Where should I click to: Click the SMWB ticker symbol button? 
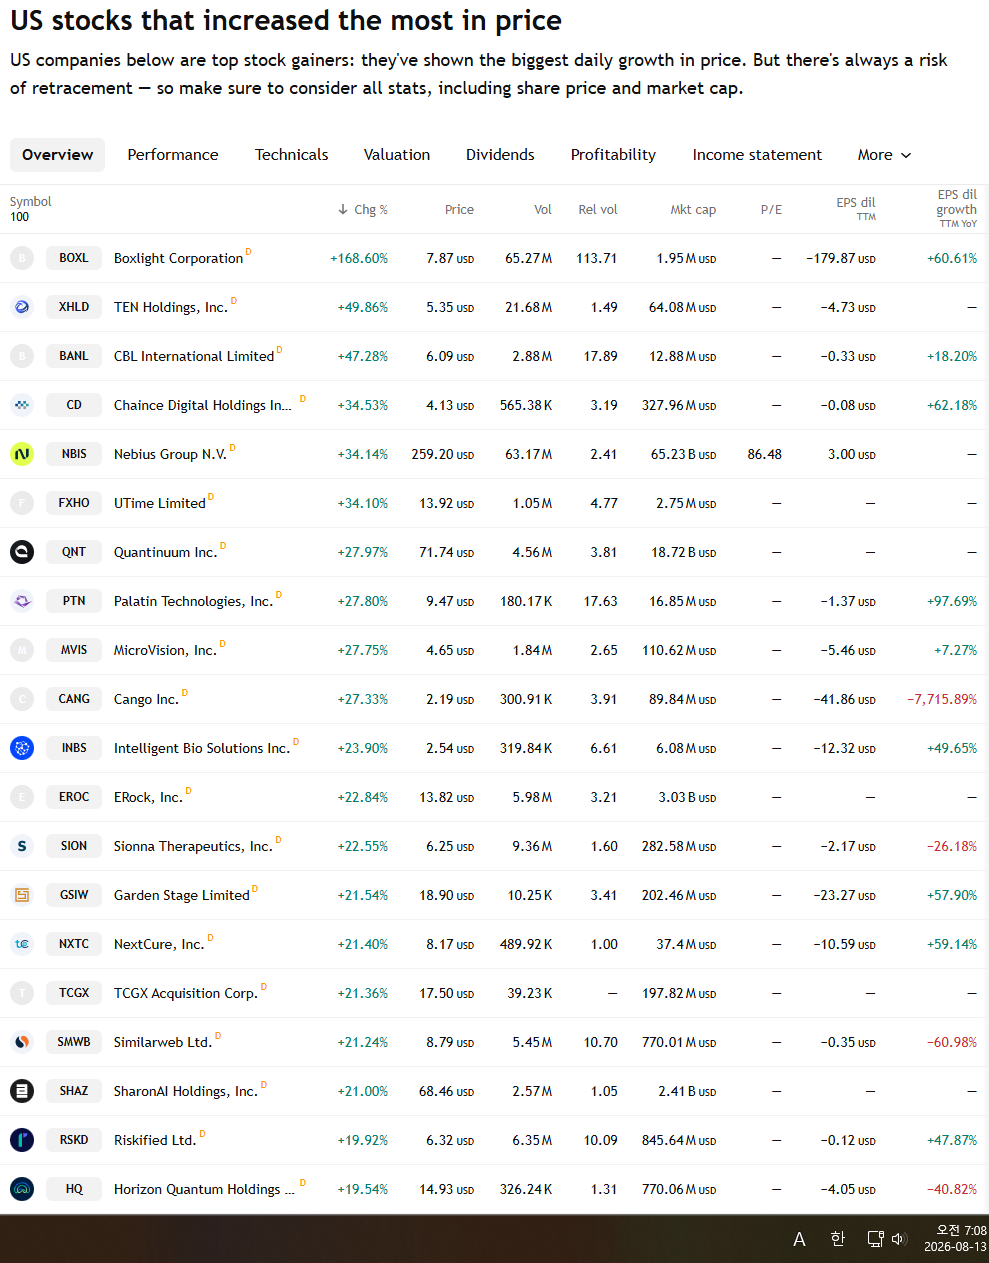coord(74,1042)
